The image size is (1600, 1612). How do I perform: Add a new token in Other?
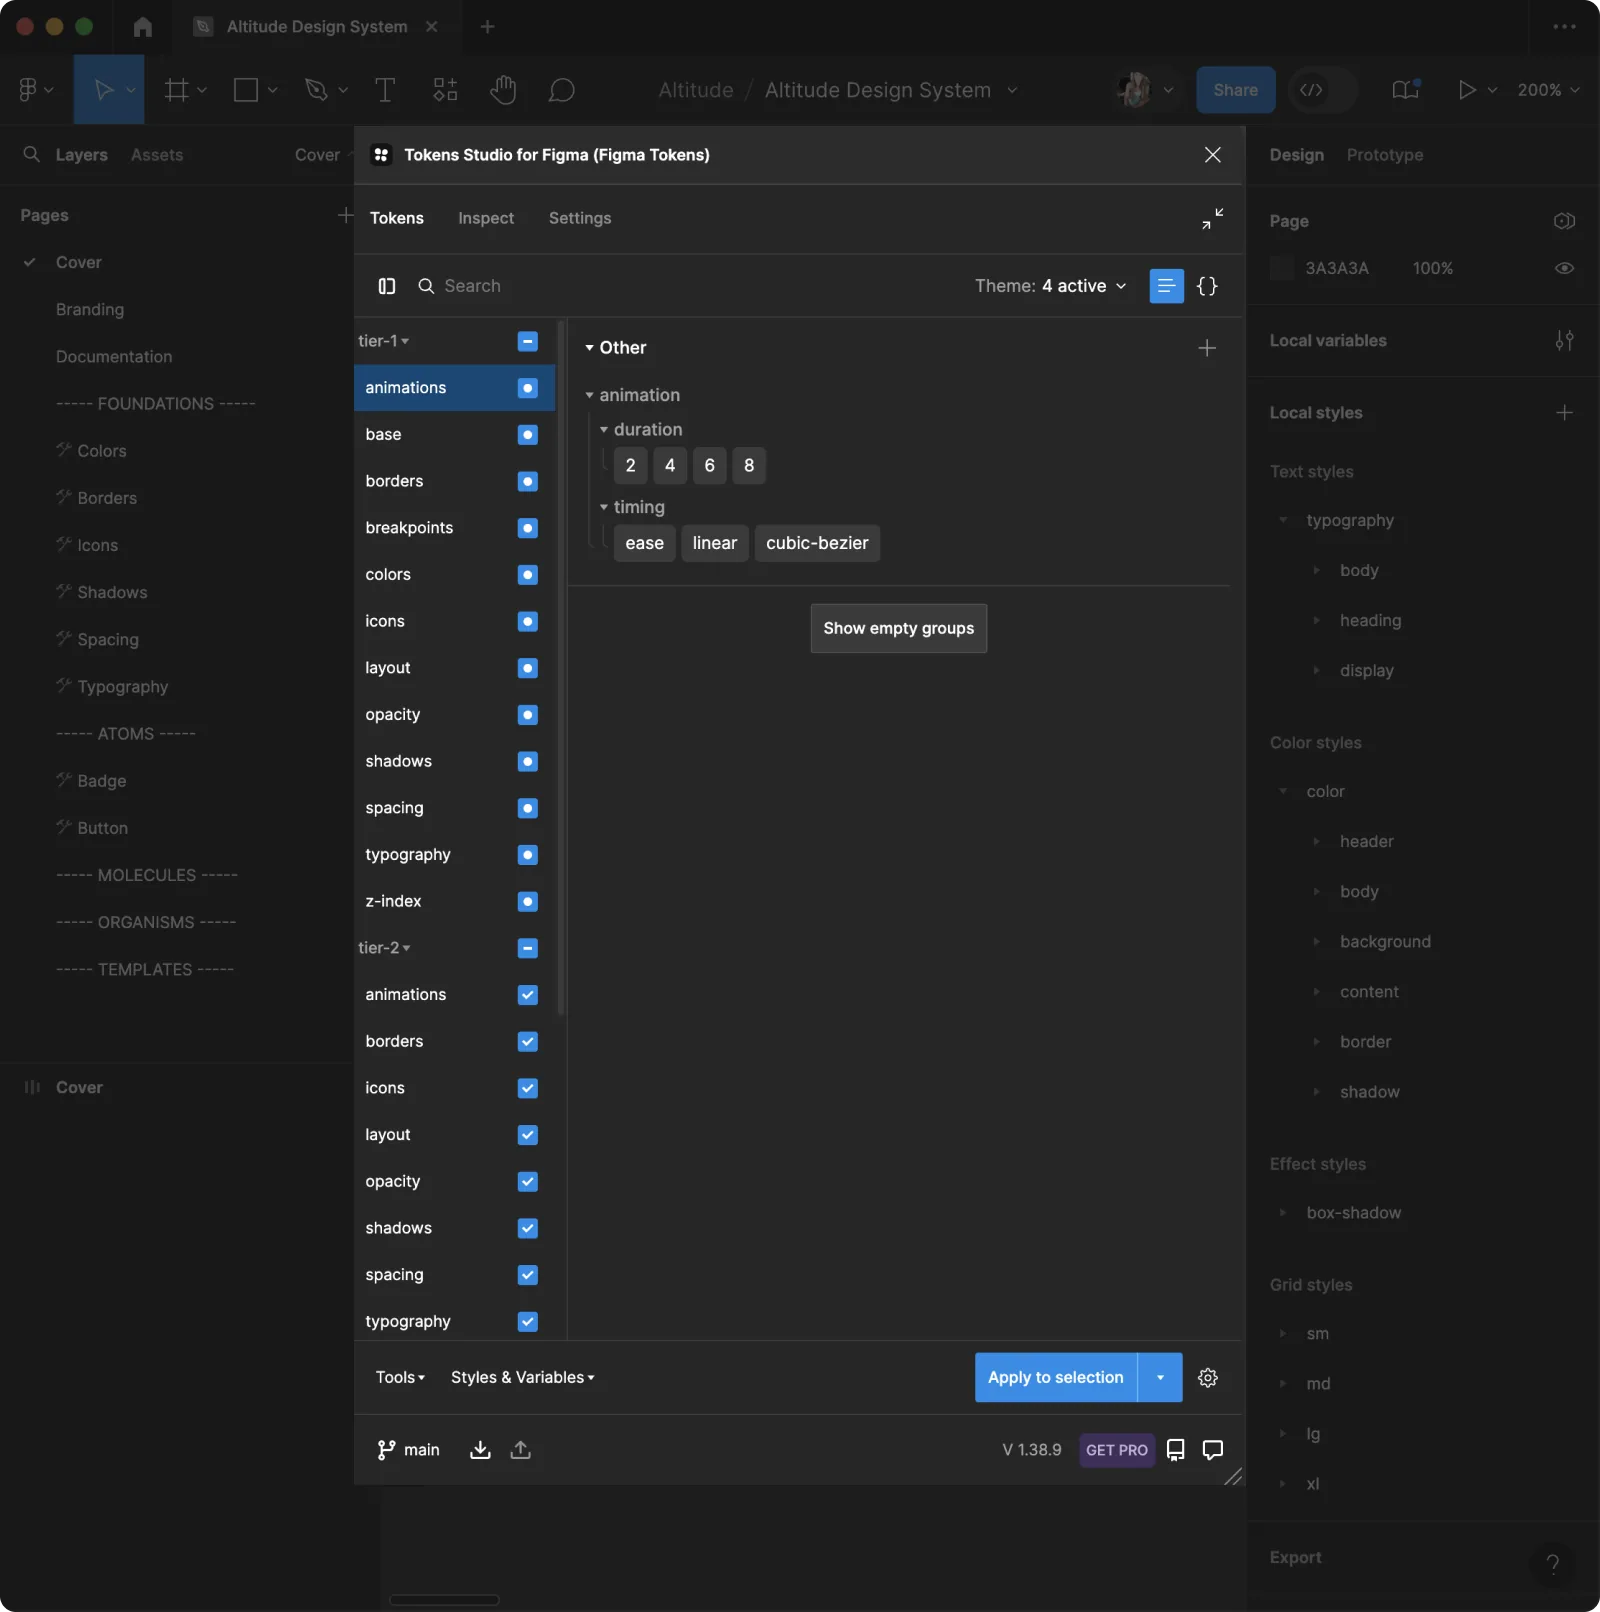tap(1207, 348)
